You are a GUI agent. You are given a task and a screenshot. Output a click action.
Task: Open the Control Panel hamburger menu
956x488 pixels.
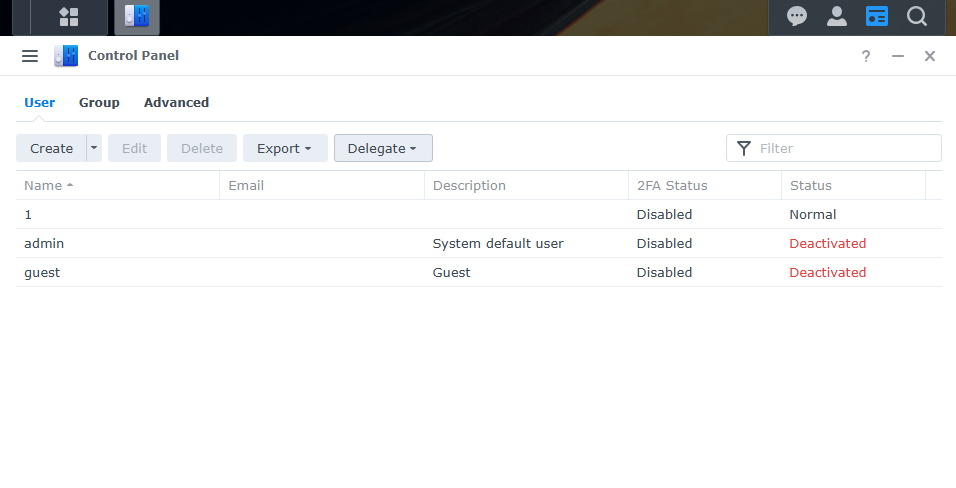(30, 56)
